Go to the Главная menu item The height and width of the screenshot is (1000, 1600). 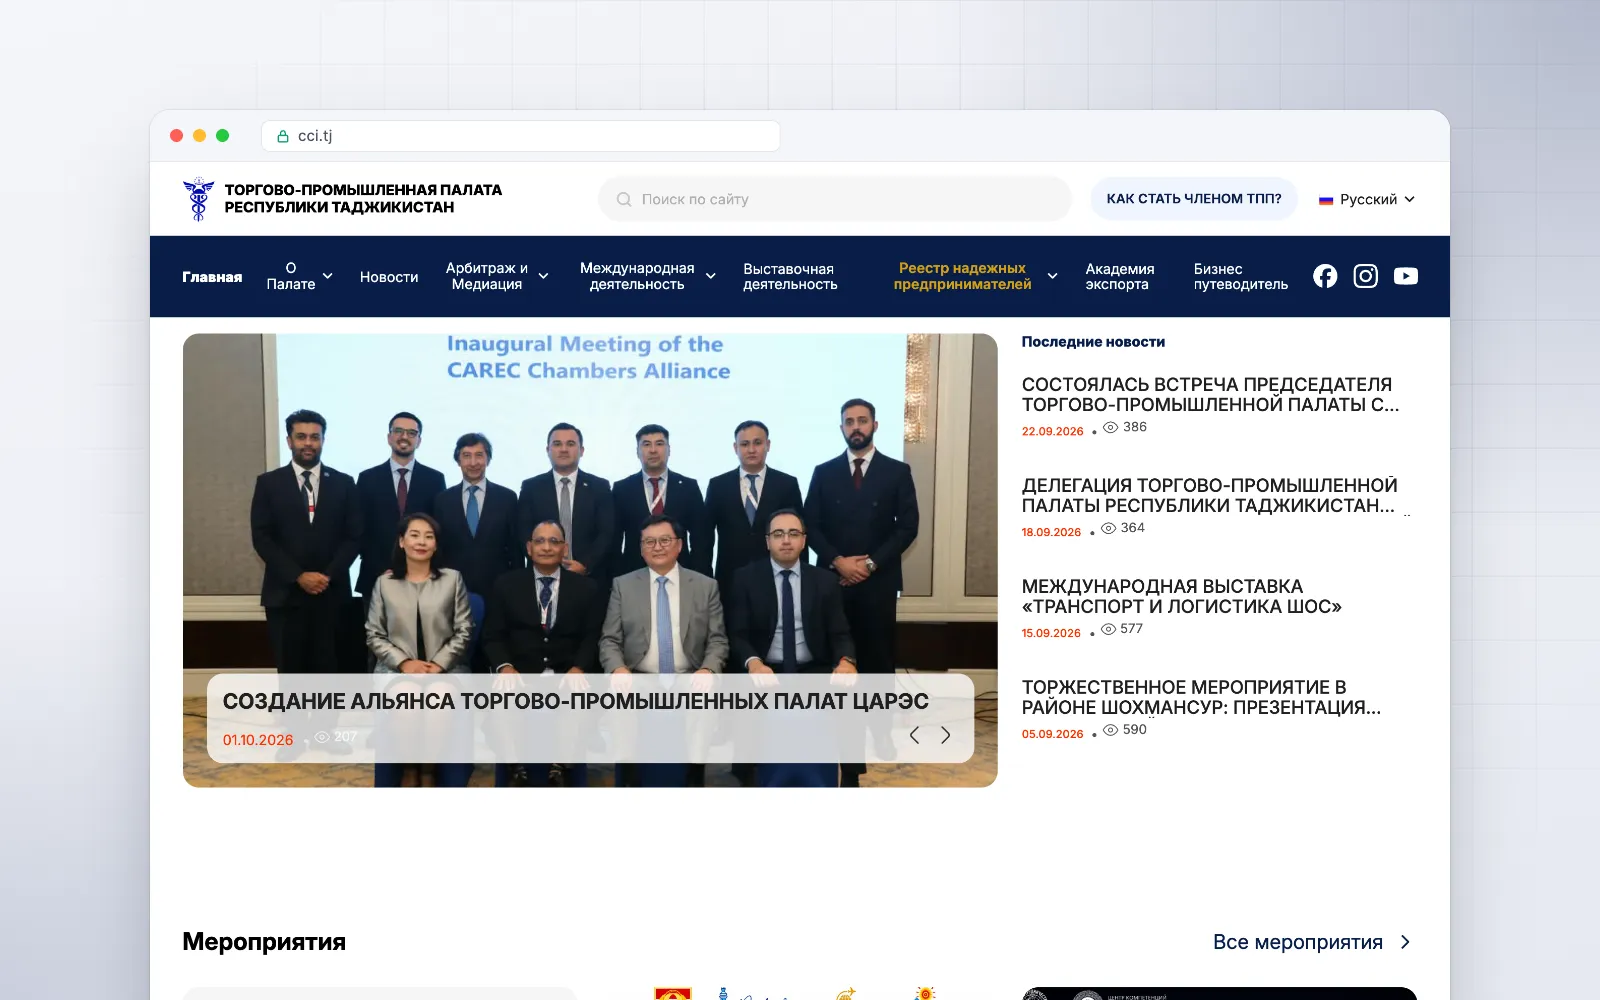click(x=212, y=277)
